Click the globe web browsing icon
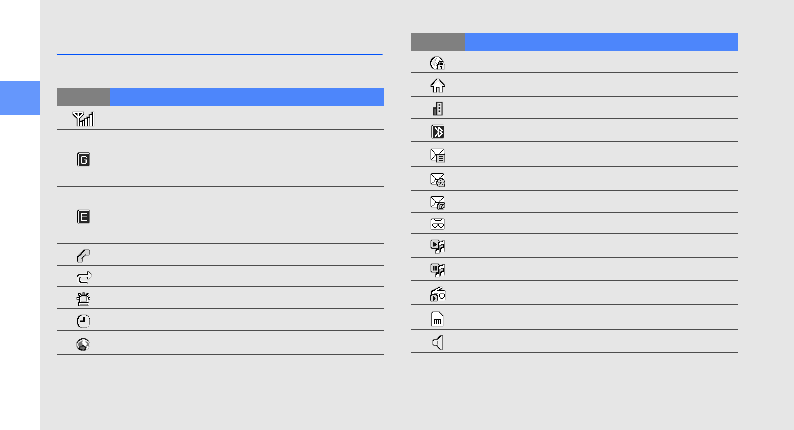This screenshot has width=794, height=430. (x=83, y=343)
